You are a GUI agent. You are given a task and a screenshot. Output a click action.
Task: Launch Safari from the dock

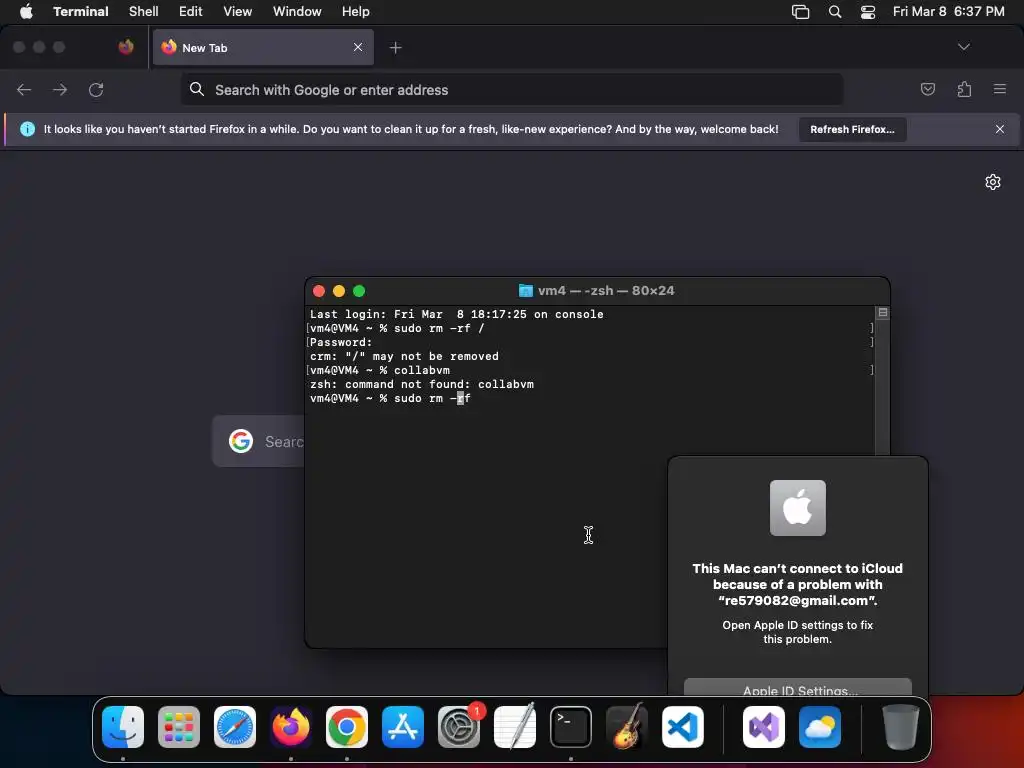click(235, 726)
